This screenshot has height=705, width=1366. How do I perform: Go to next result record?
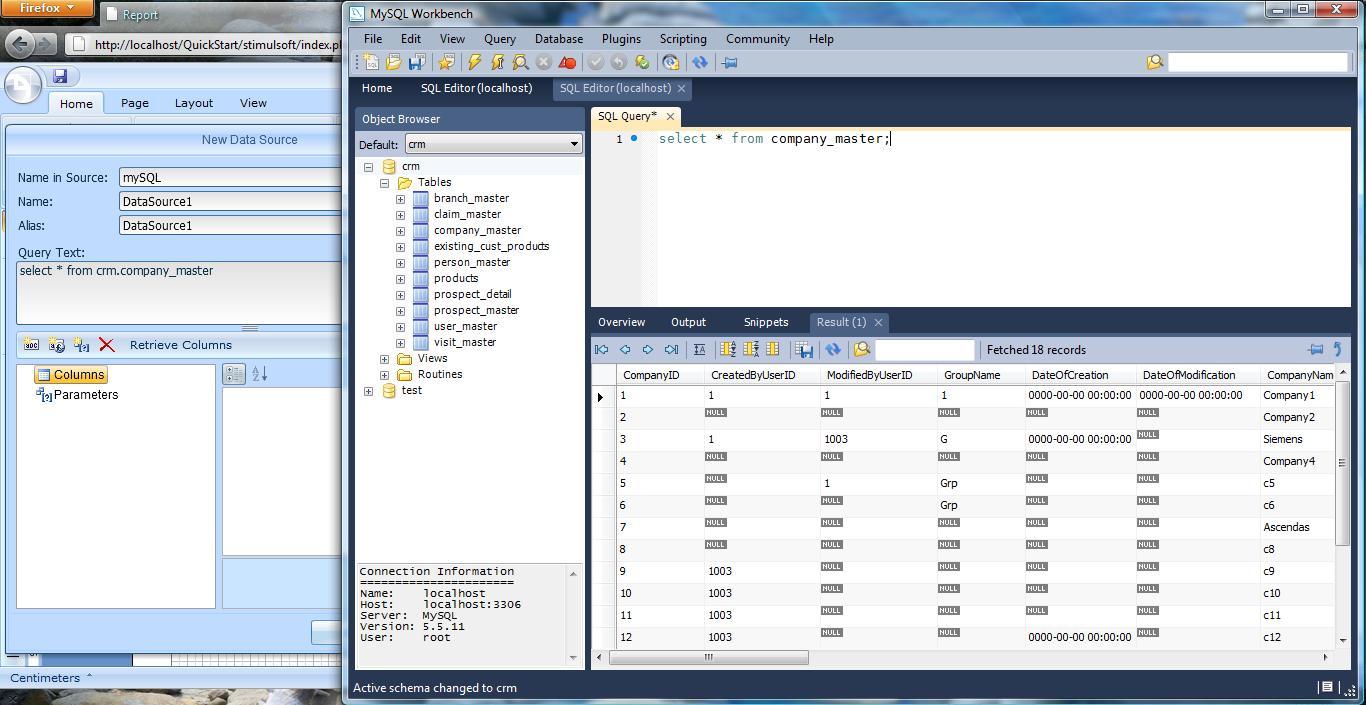click(x=648, y=350)
